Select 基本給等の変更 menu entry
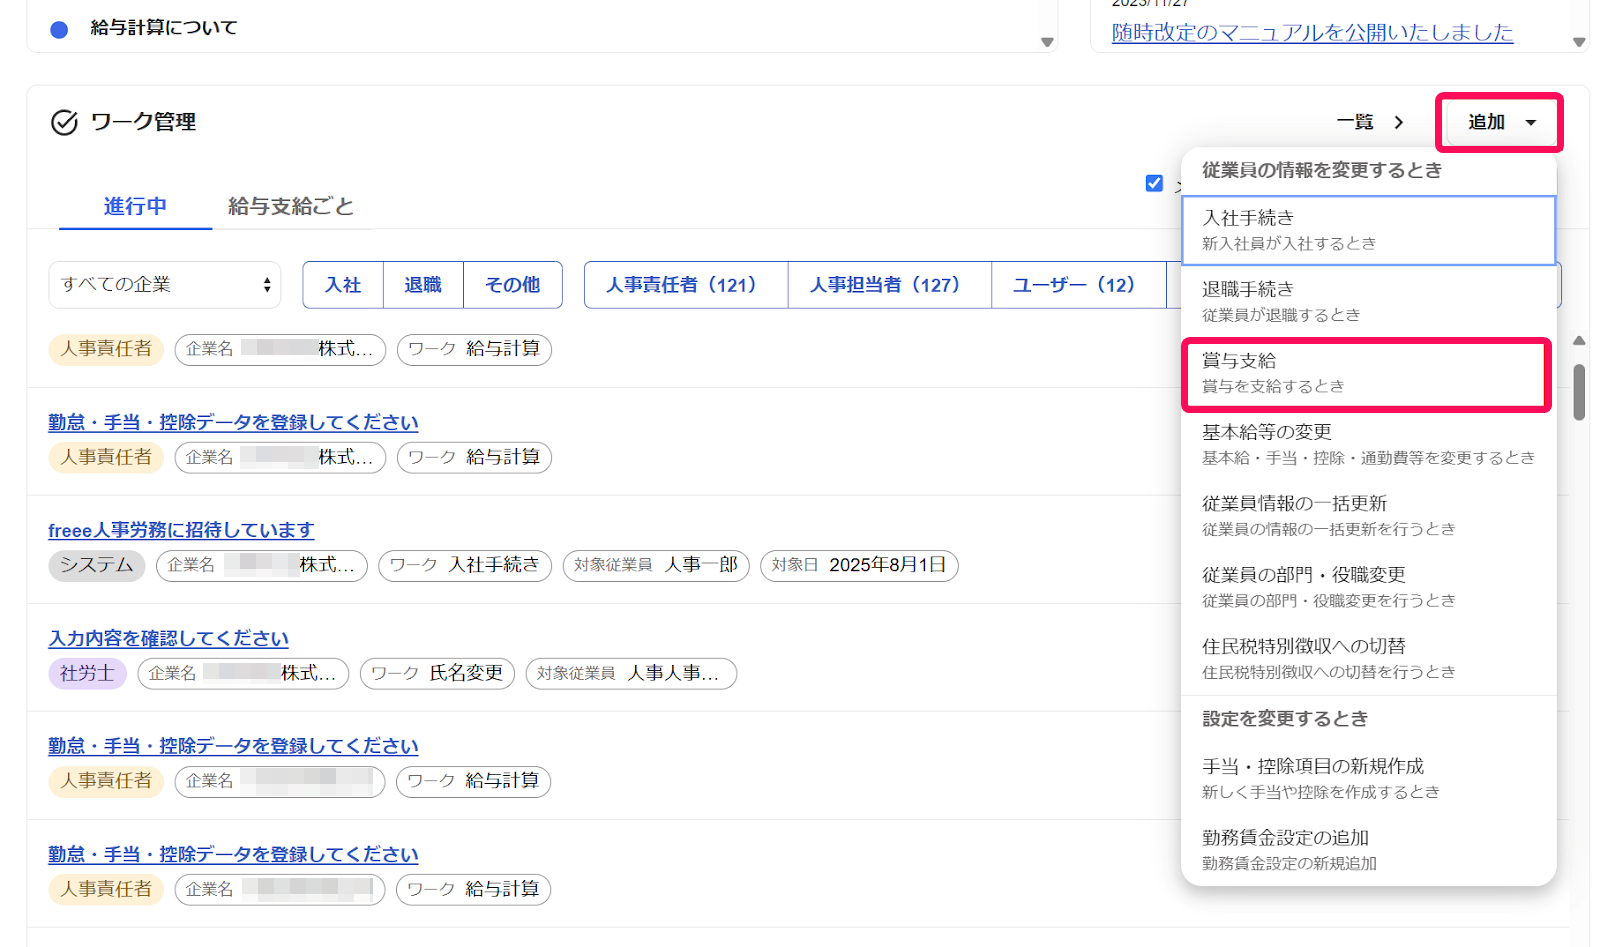The width and height of the screenshot is (1600, 947). [x=1368, y=444]
